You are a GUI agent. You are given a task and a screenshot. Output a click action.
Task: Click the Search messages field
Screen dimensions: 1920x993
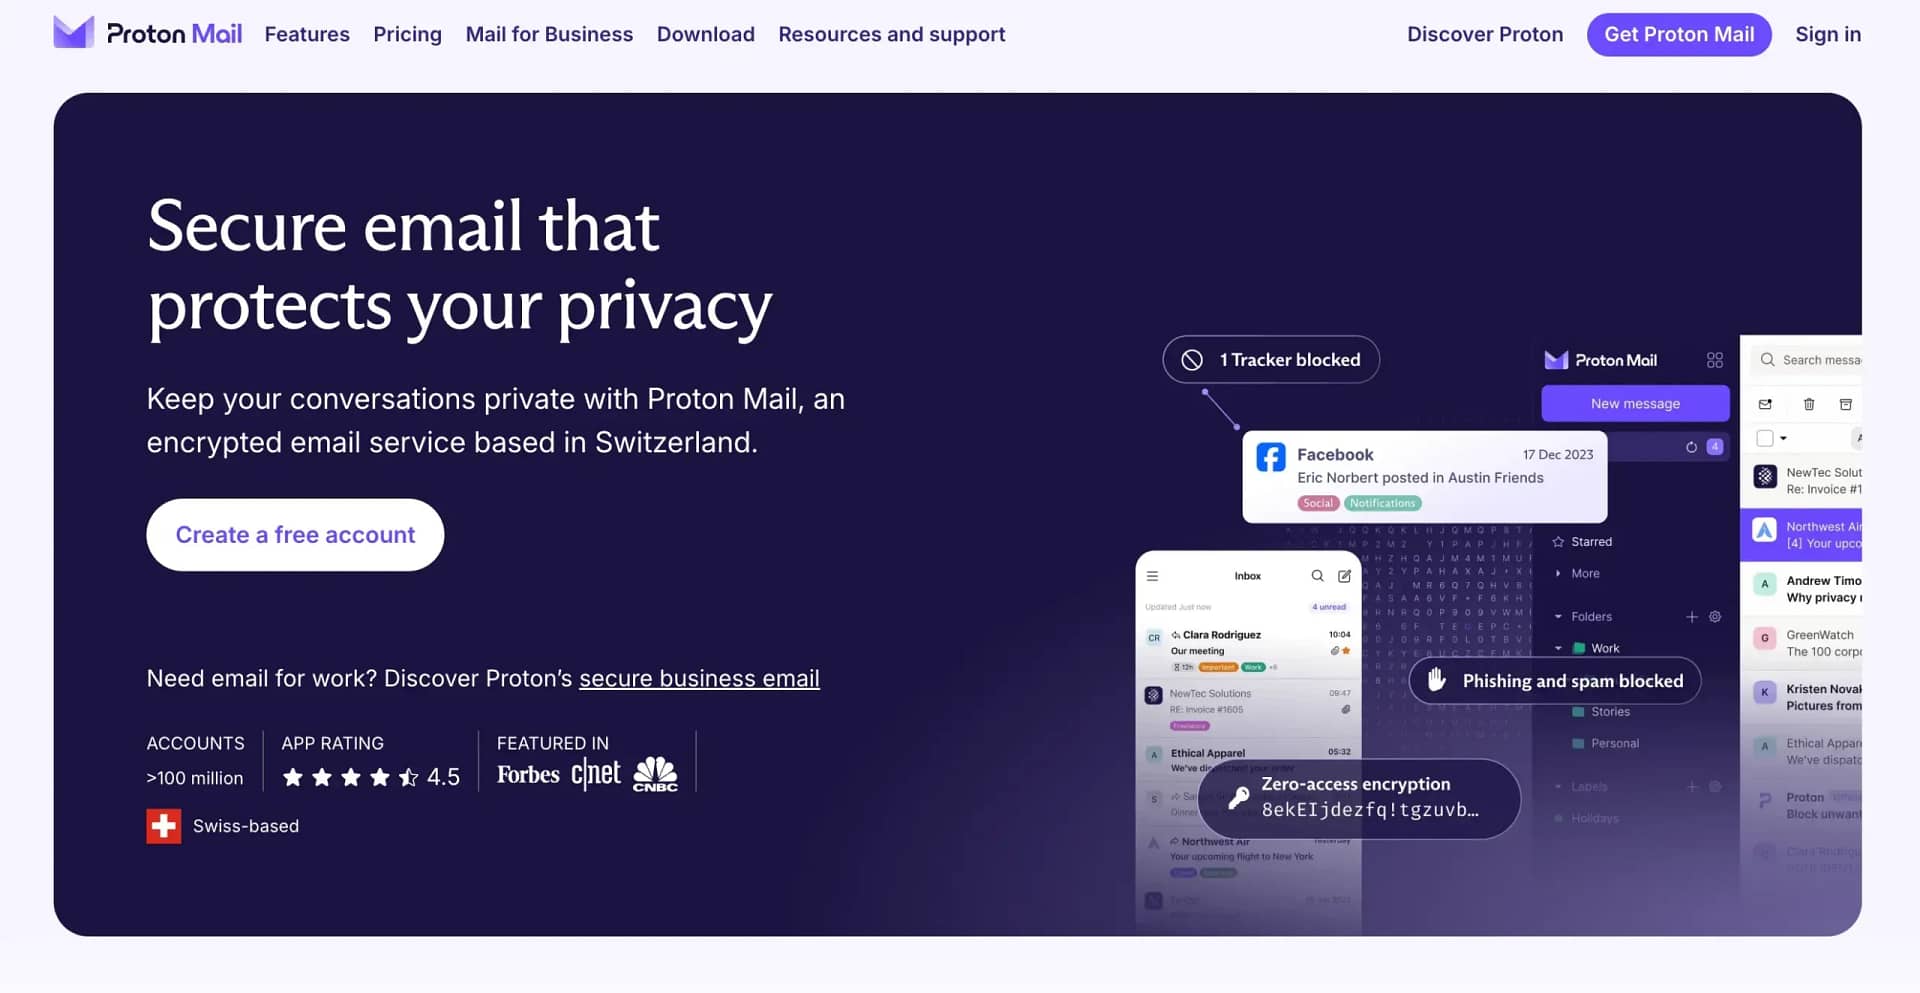pos(1805,360)
